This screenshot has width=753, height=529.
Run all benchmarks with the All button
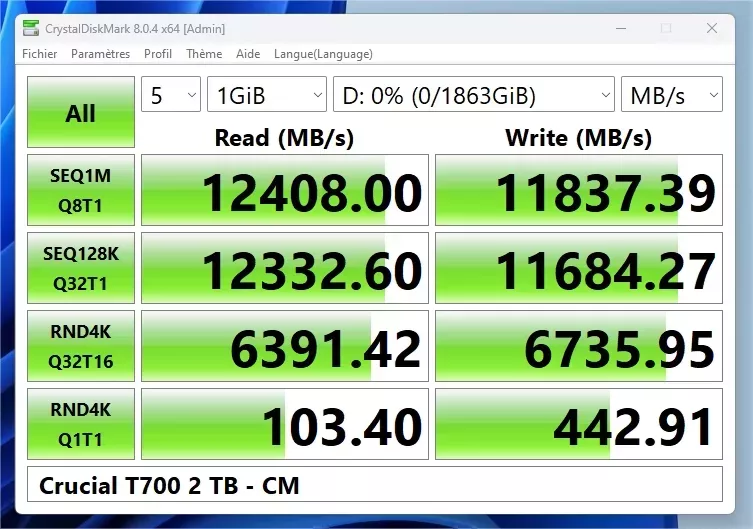coord(81,112)
